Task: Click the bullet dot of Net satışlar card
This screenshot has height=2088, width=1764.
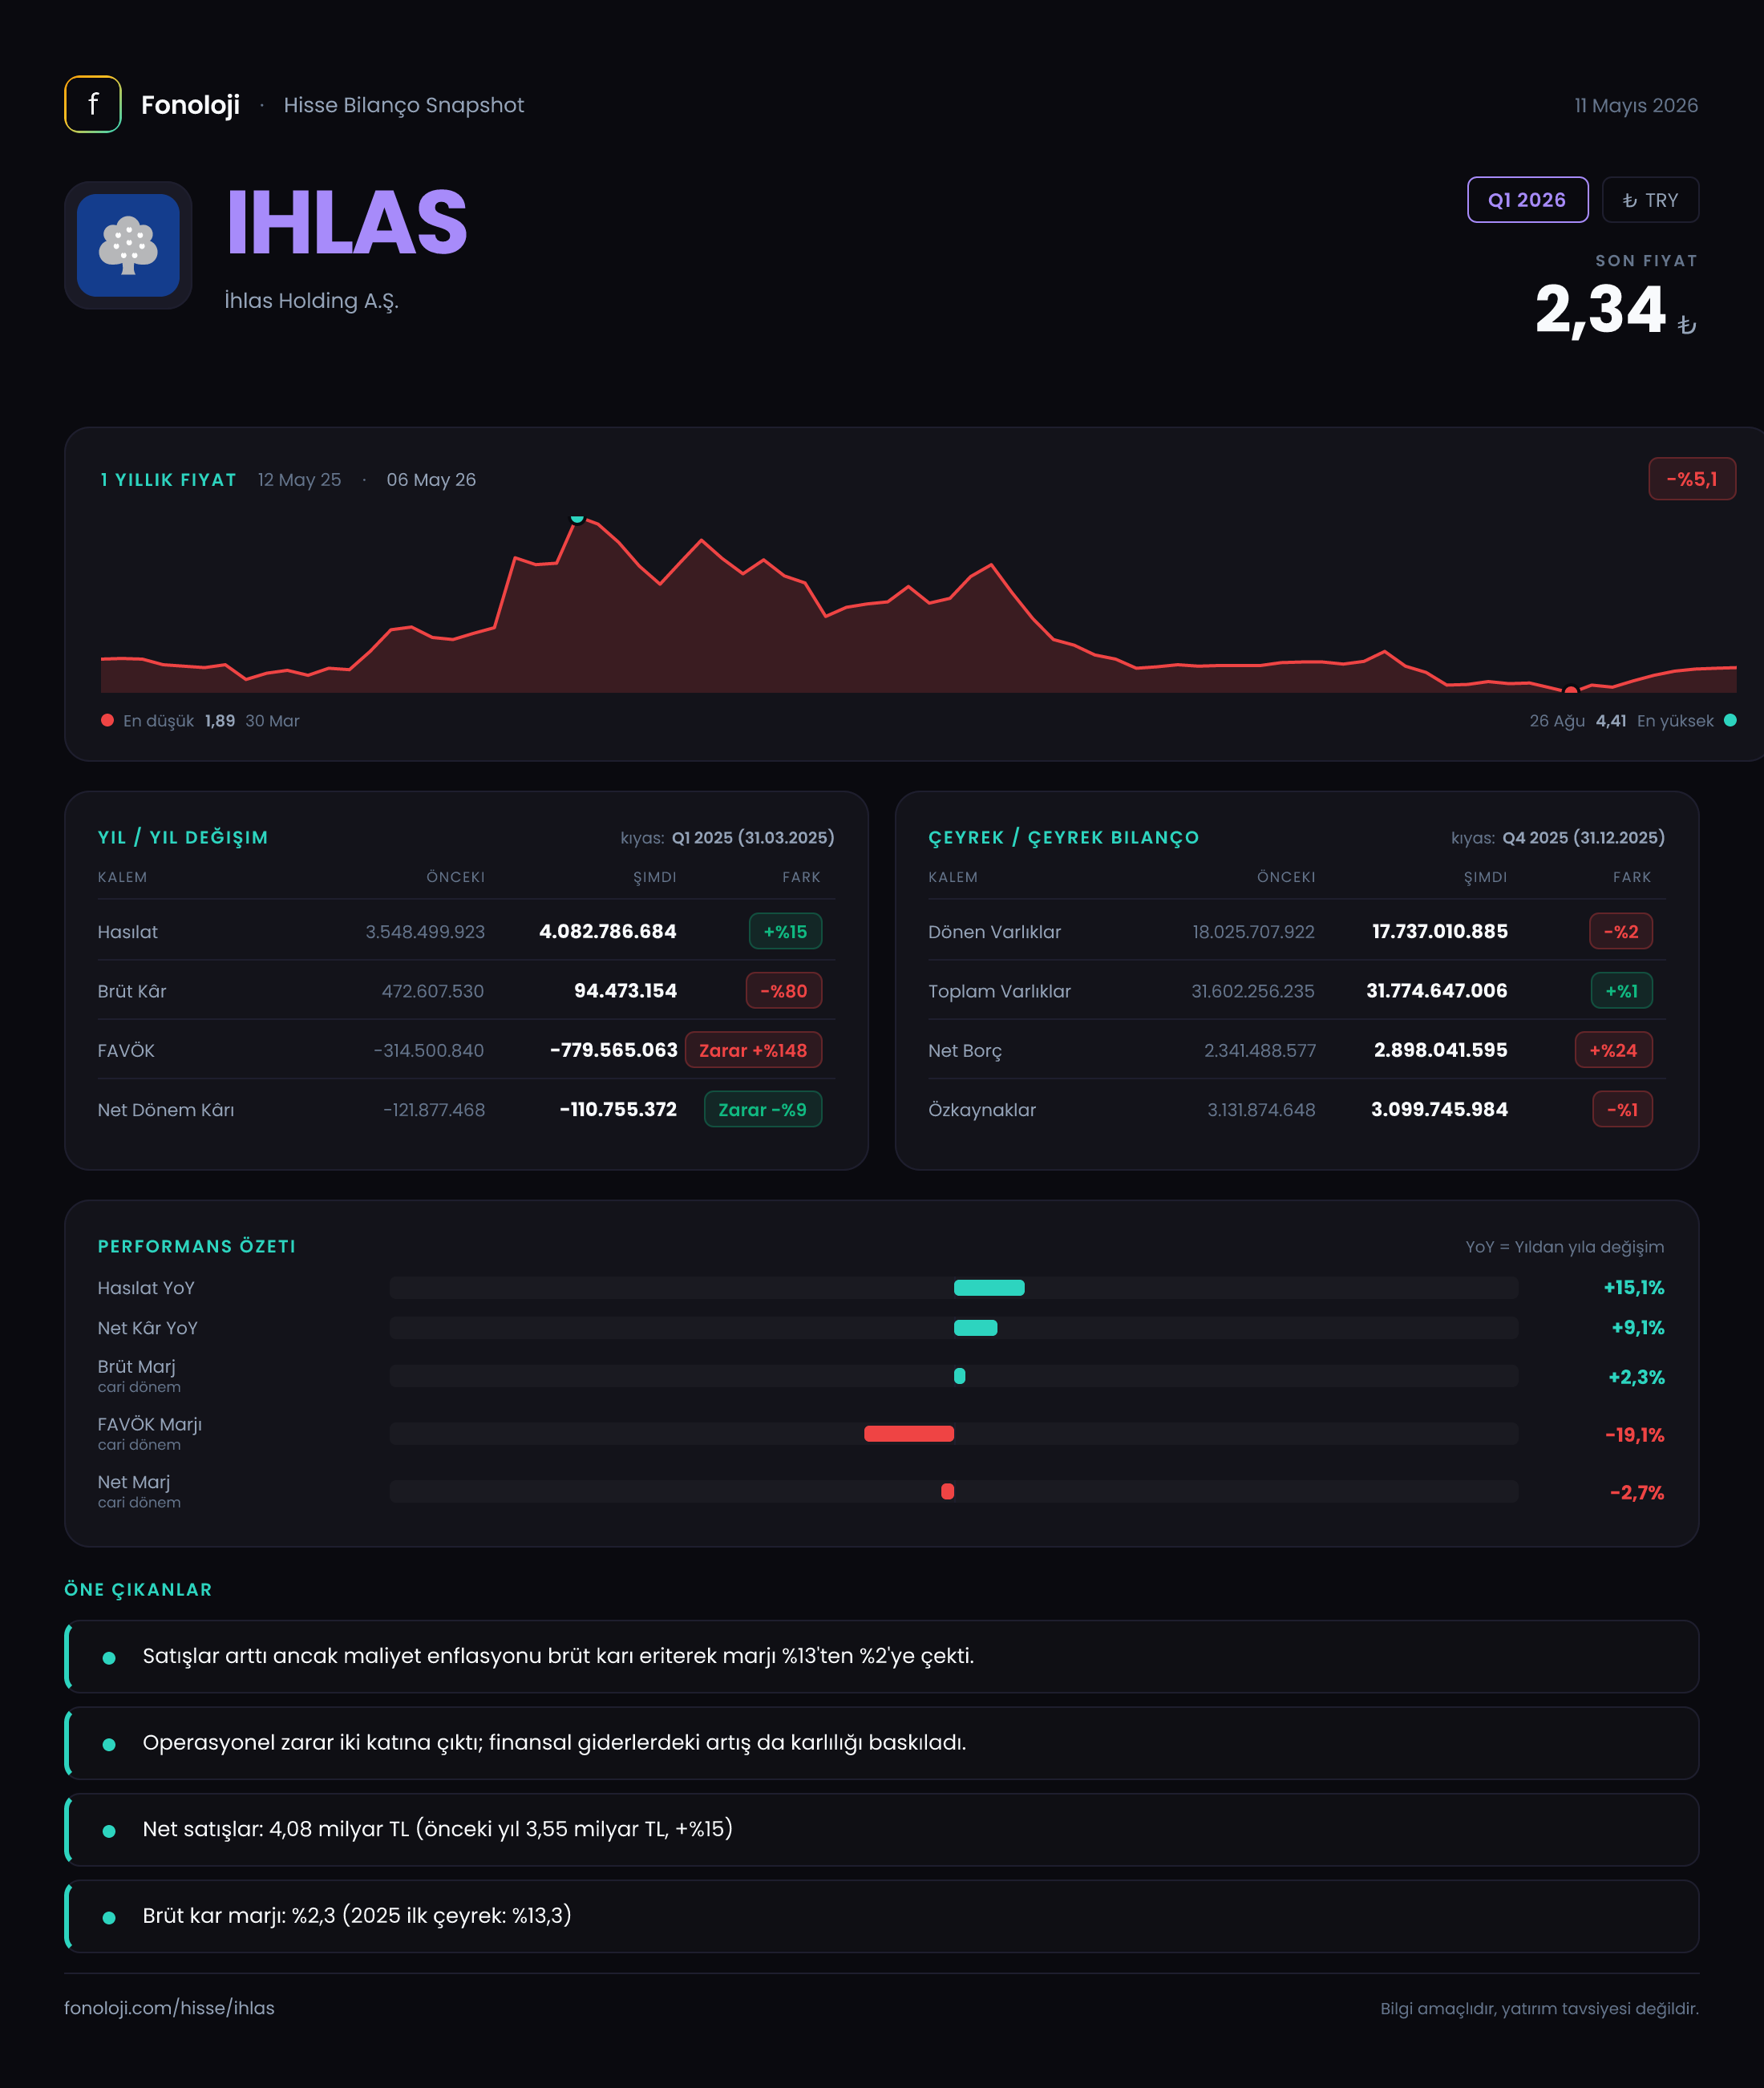Action: coord(109,1831)
